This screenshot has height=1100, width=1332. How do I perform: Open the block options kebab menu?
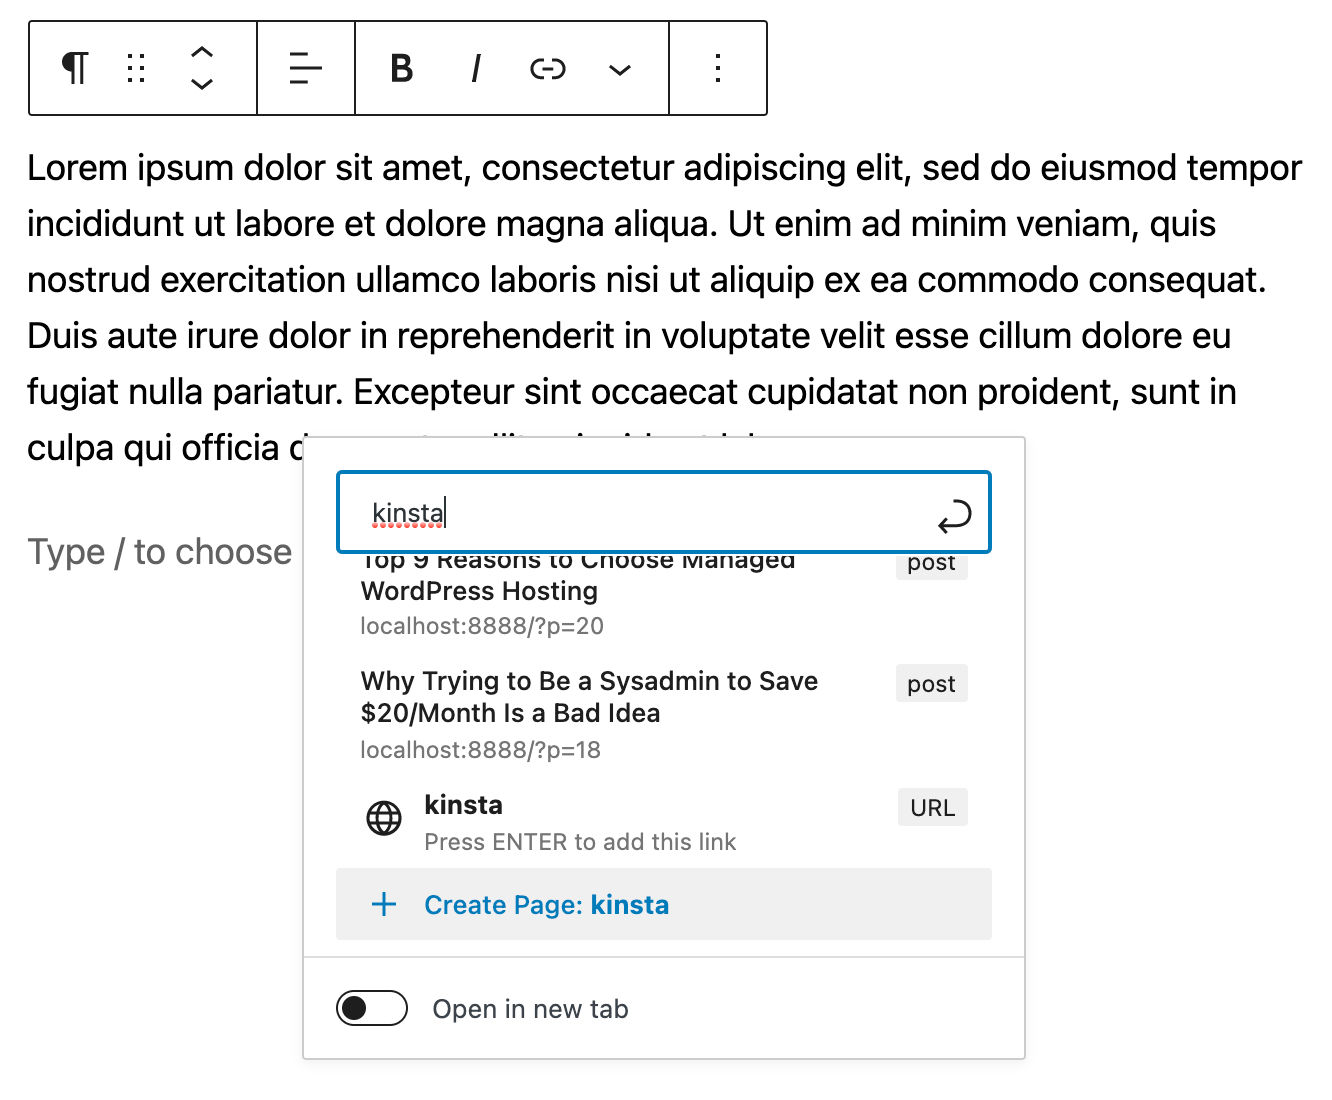[718, 67]
